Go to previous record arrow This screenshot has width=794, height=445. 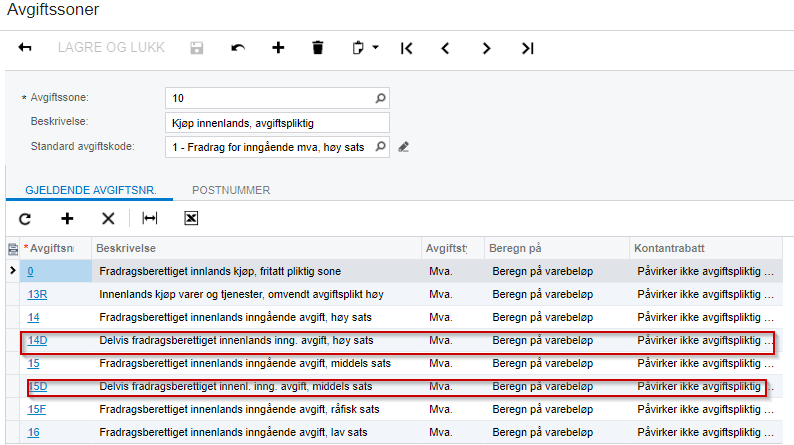[x=446, y=48]
